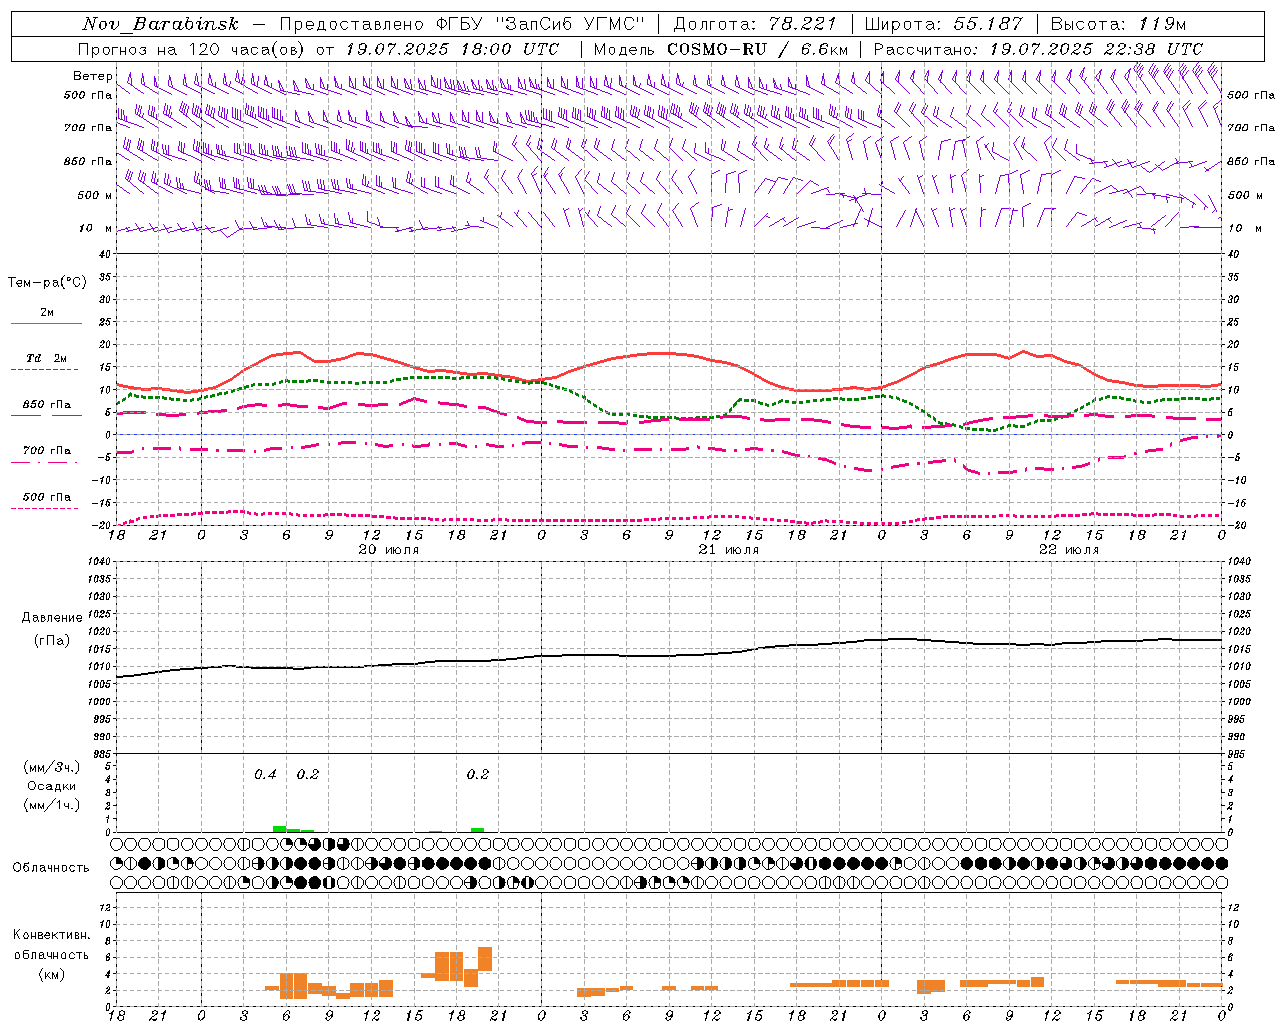Click the Тем-ра(°C) temperature axis title
Viewport: 1280px width, 1024px height.
47,283
